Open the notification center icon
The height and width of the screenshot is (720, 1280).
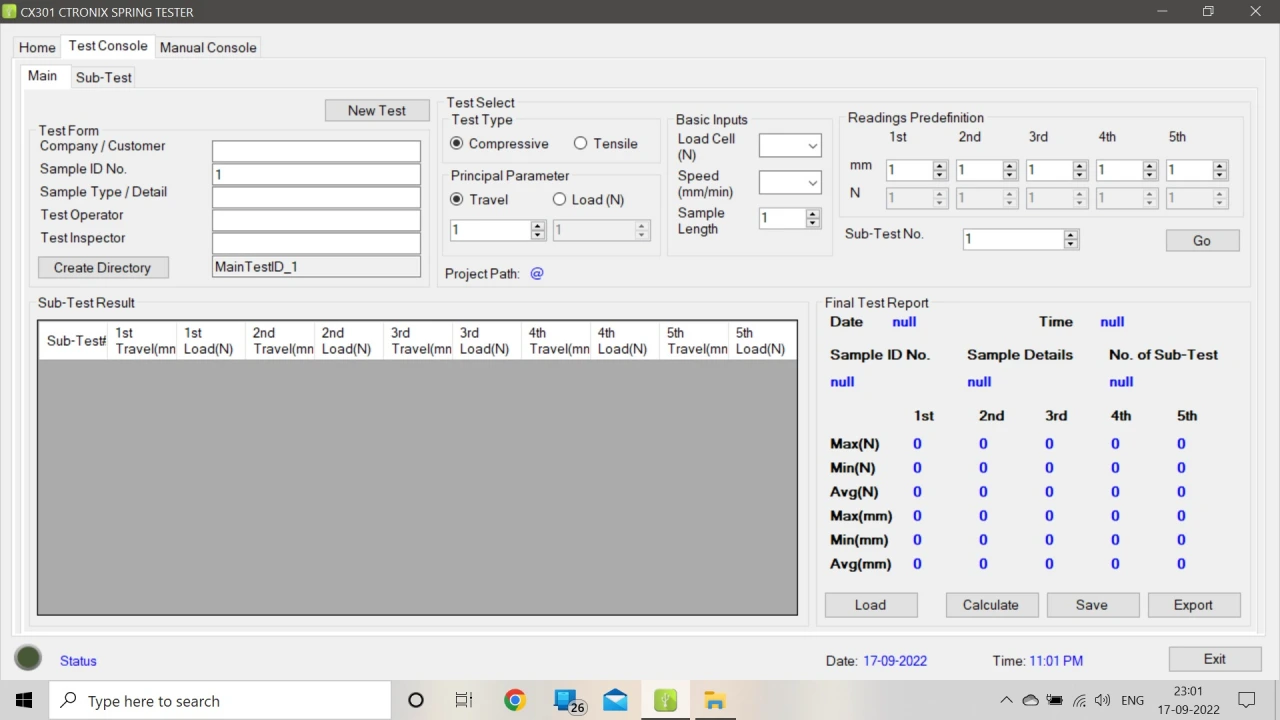pyautogui.click(x=1247, y=700)
